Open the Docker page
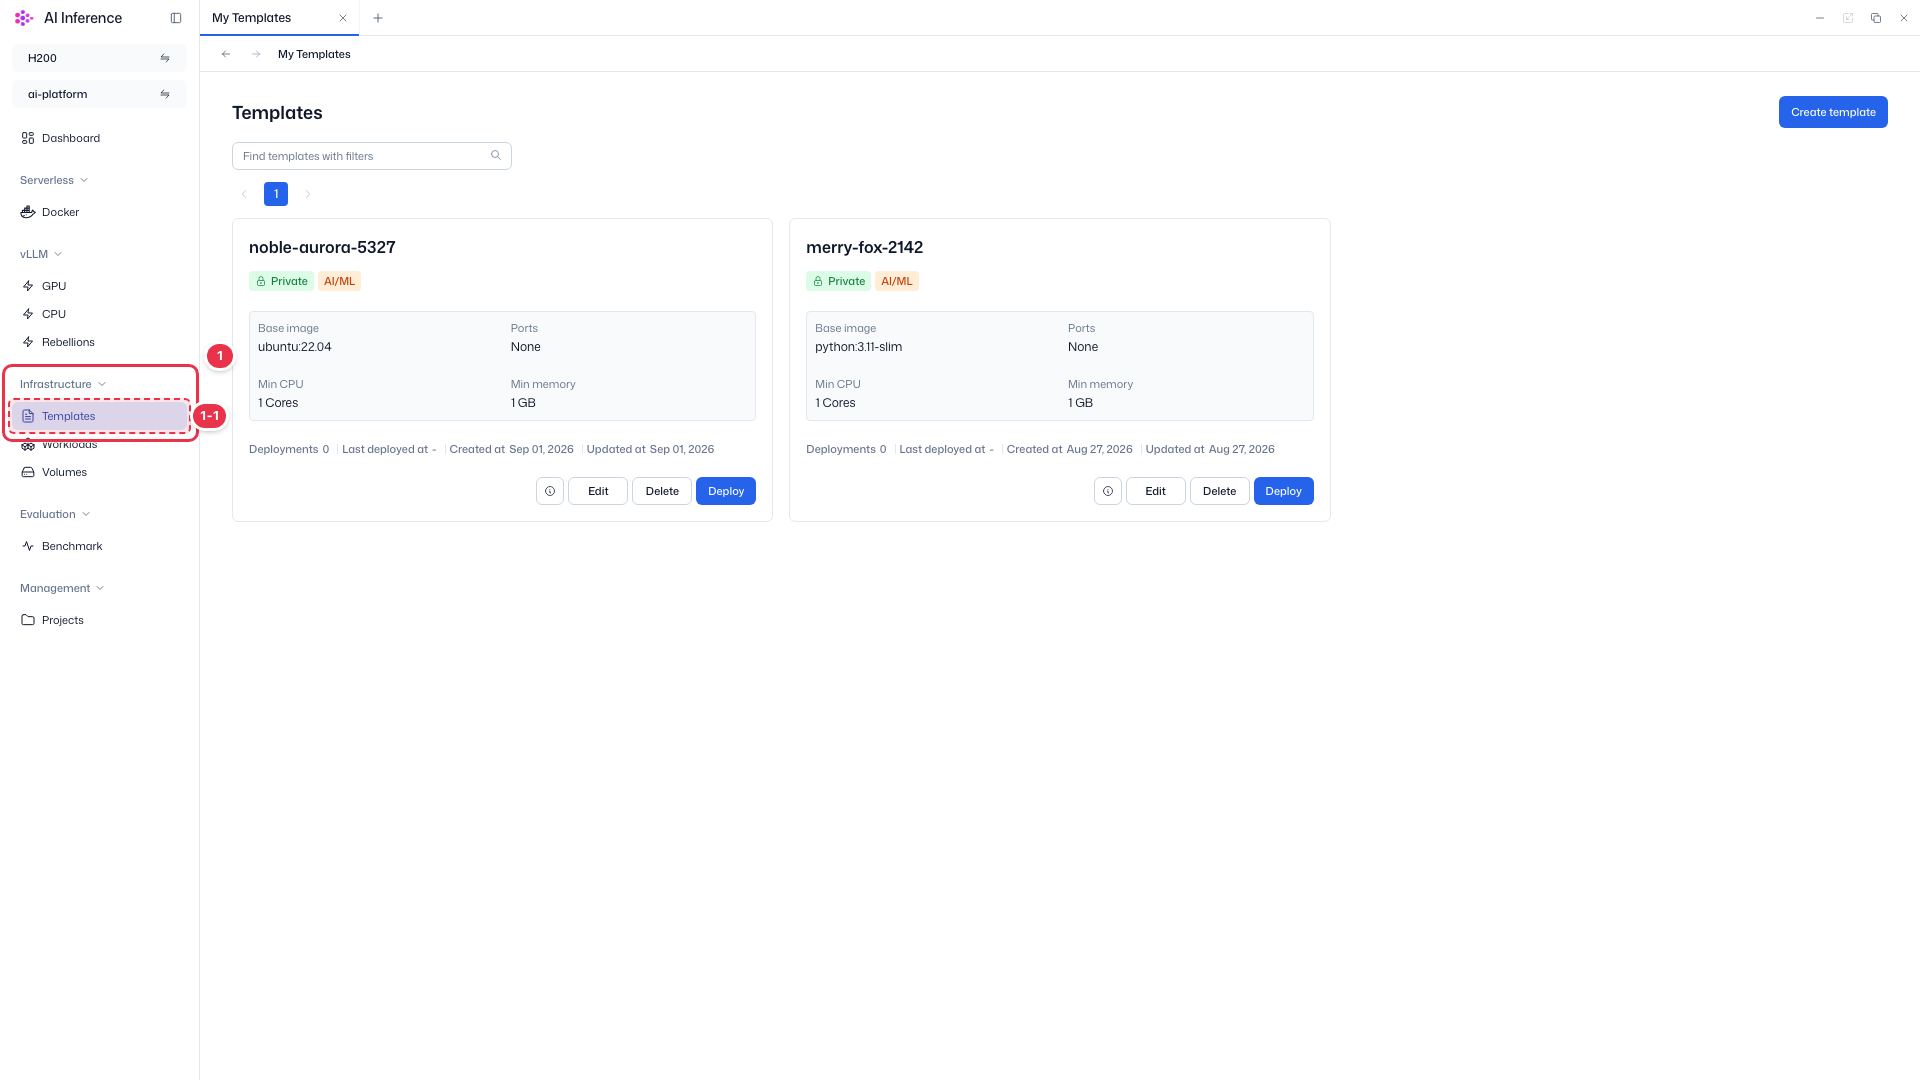1920x1080 pixels. (x=99, y=212)
